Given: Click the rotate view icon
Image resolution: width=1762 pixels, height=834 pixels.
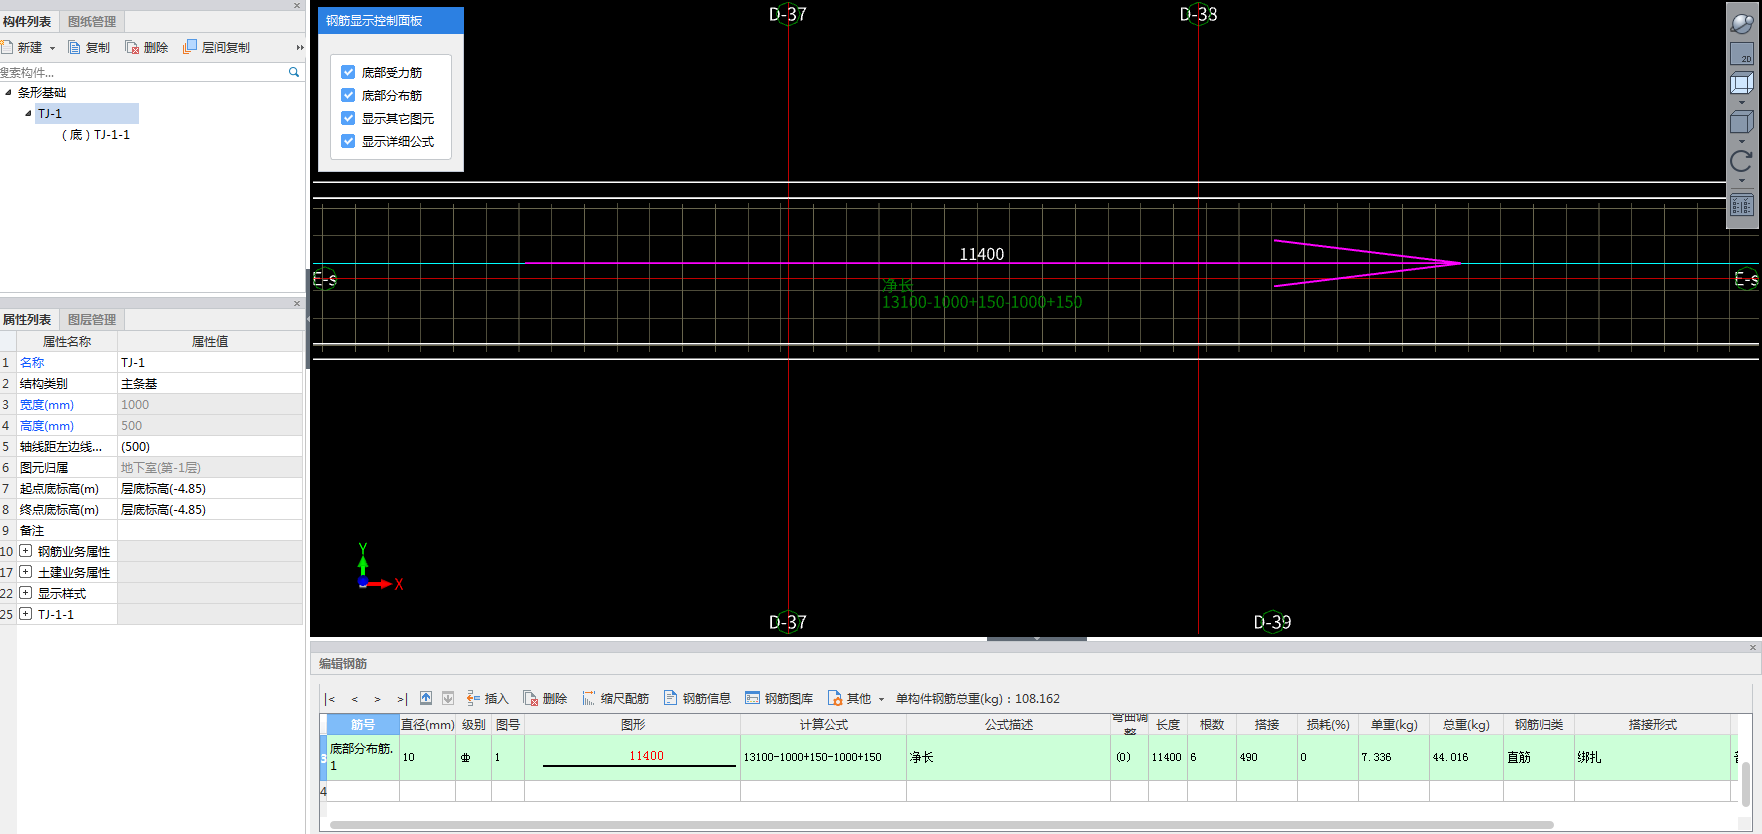Looking at the screenshot, I should 1742,161.
